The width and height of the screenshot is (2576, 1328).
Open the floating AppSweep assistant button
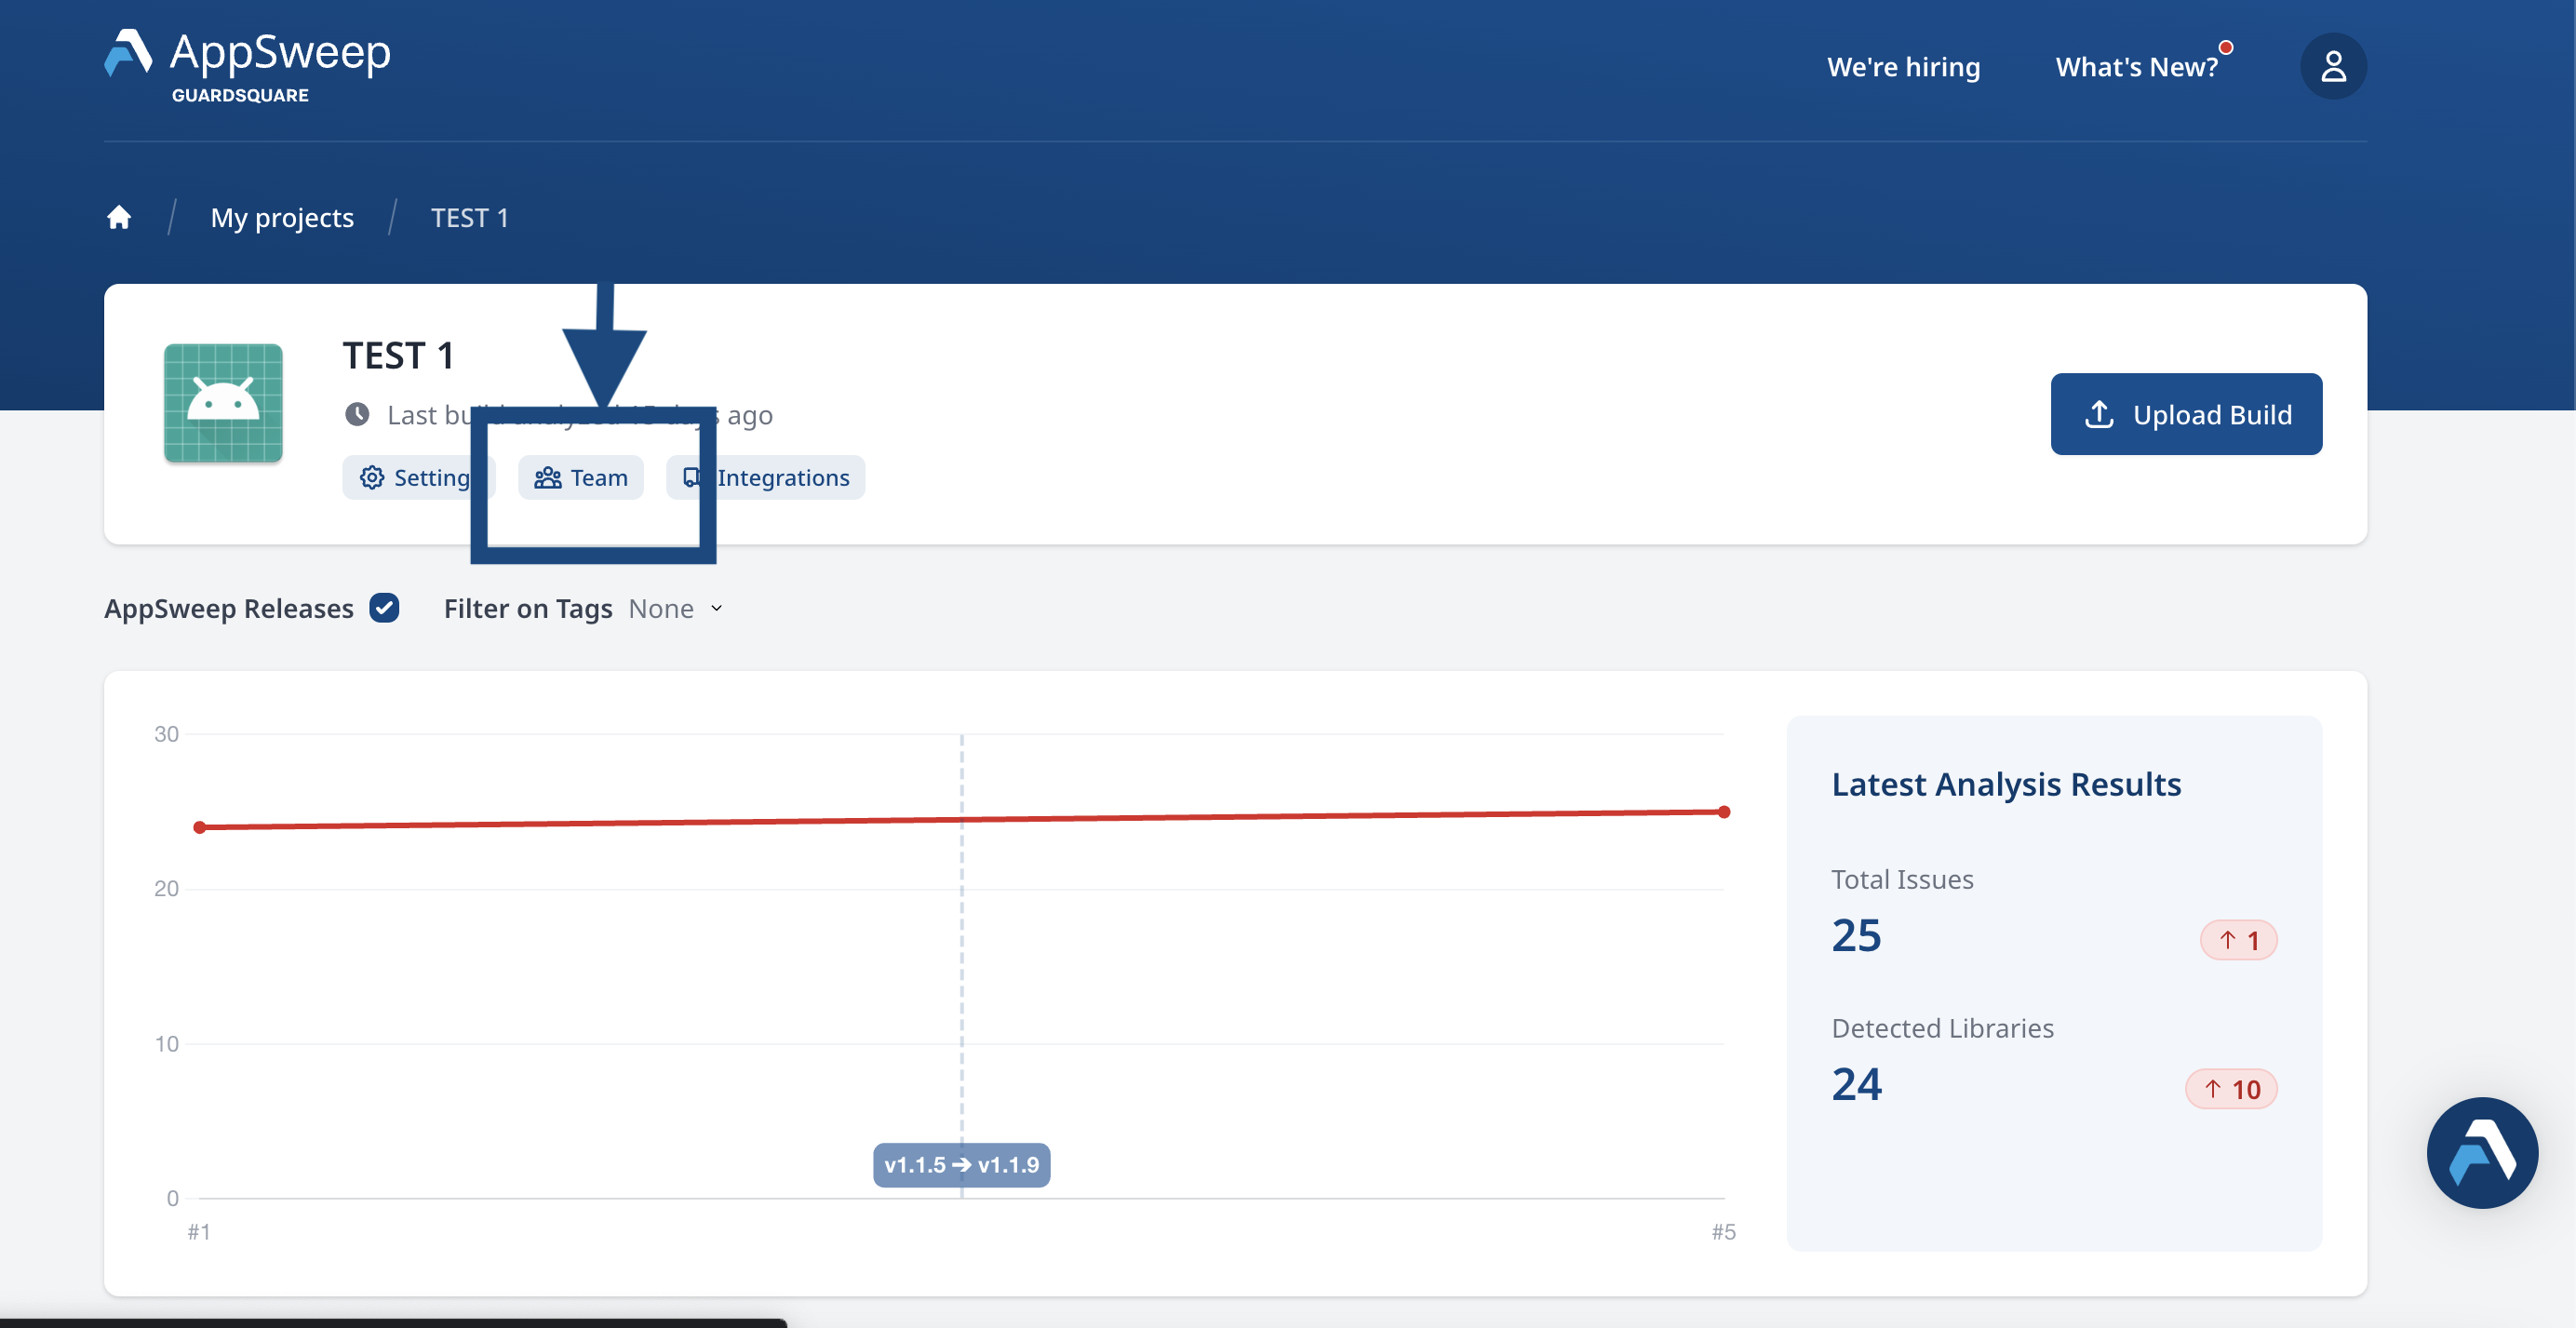click(2482, 1153)
